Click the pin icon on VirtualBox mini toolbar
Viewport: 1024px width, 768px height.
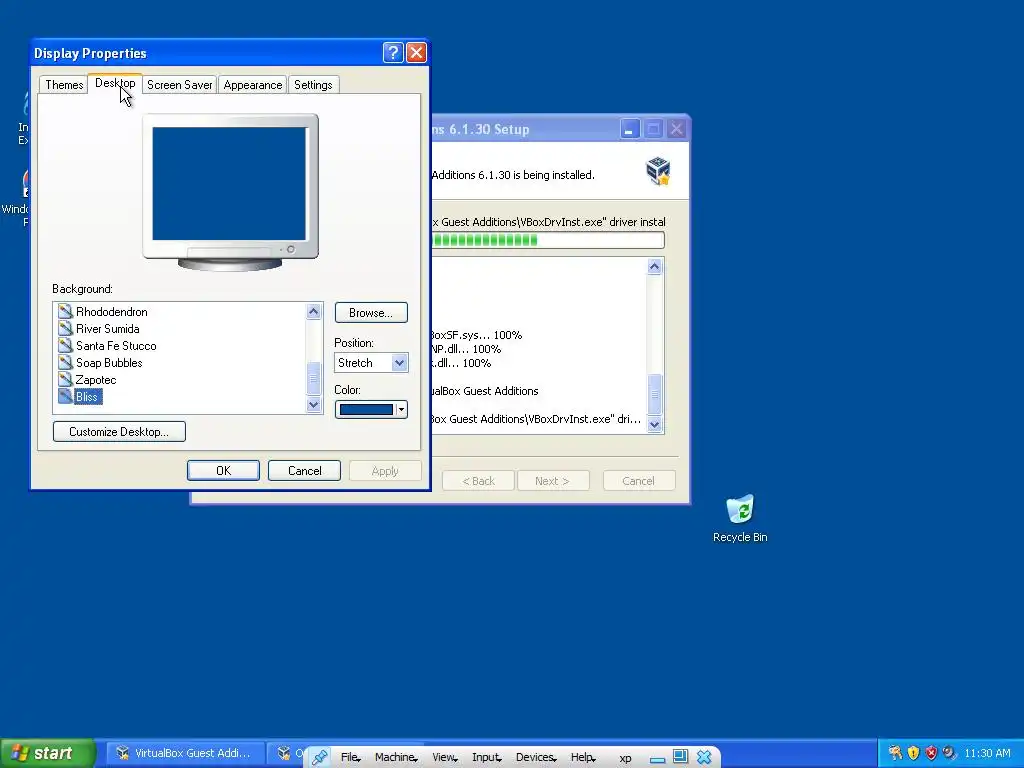coord(319,757)
